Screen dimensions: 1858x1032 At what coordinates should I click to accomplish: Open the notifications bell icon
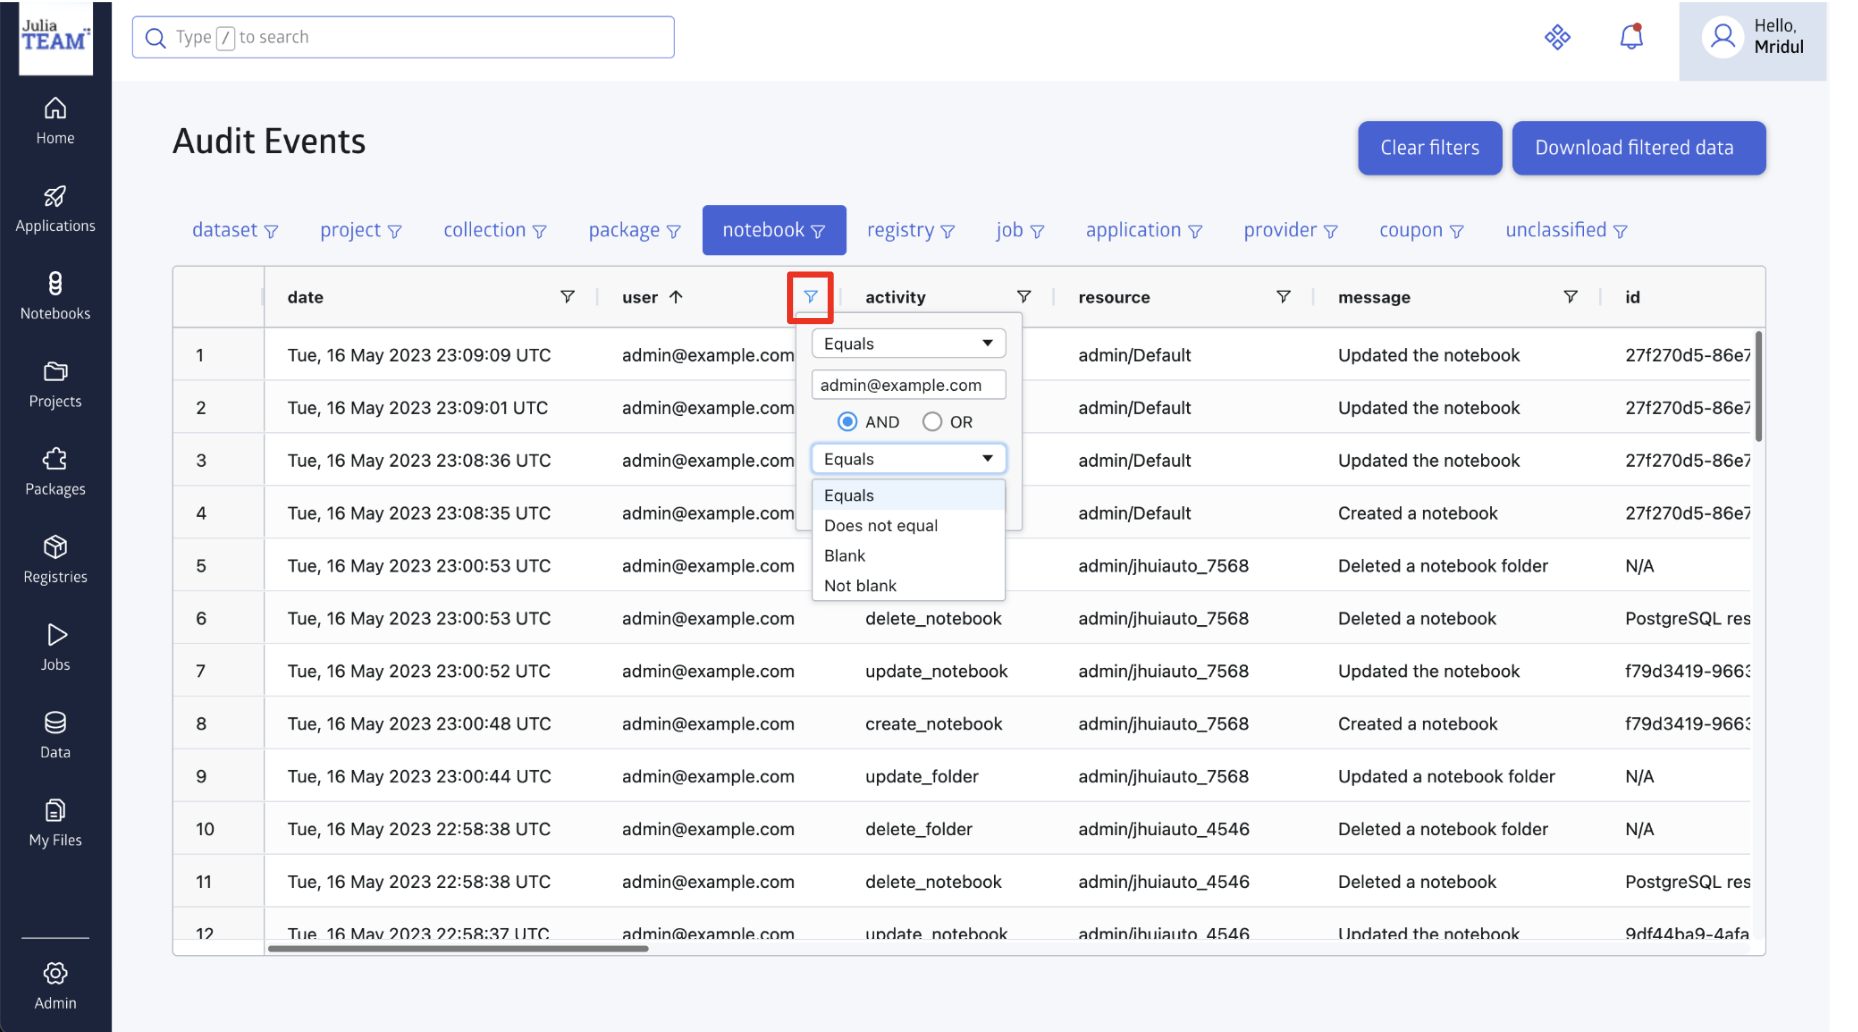pyautogui.click(x=1631, y=38)
